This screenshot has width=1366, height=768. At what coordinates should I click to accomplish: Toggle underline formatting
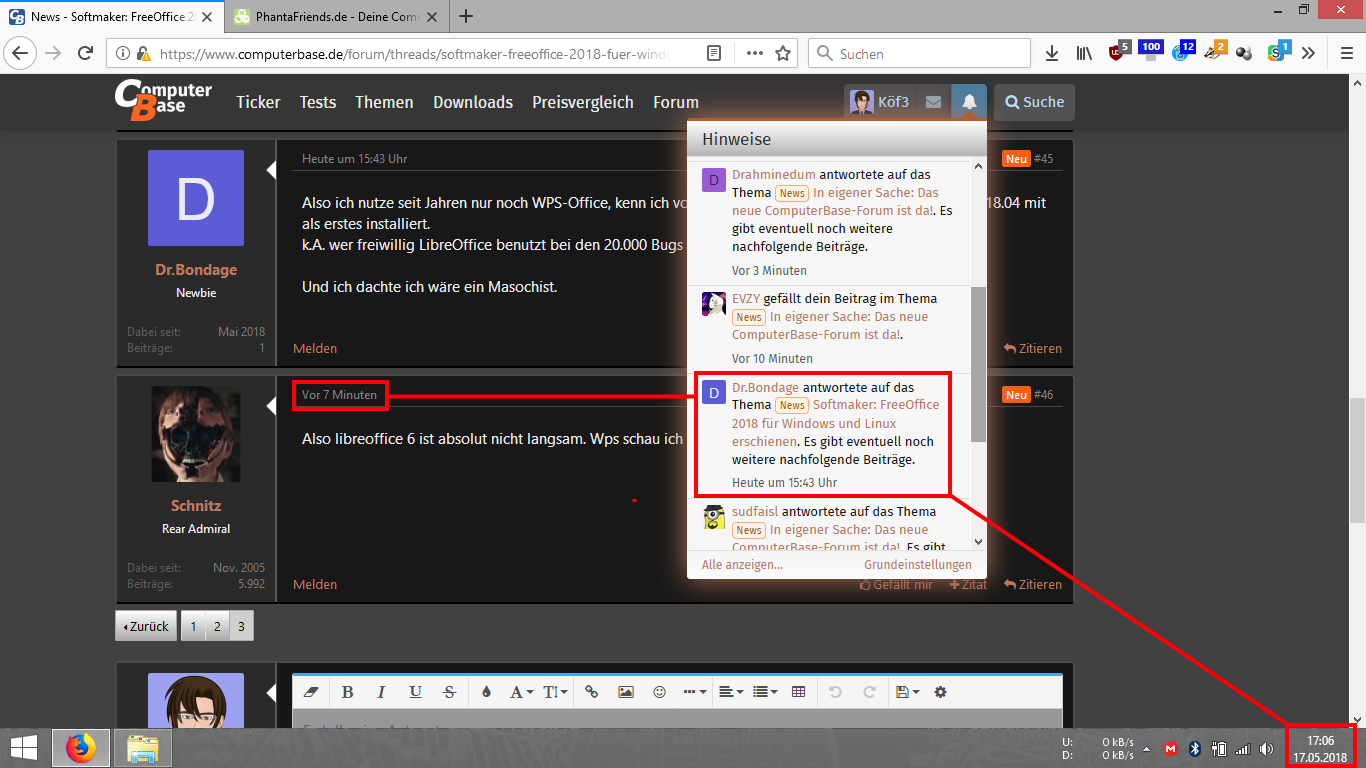415,691
